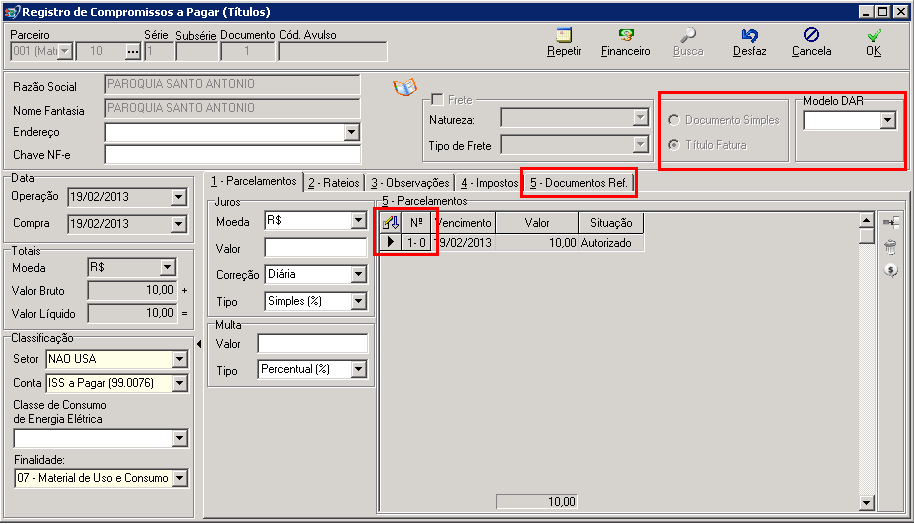This screenshot has height=524, width=914.
Task: Open the Operação date dropdown
Action: [x=178, y=197]
